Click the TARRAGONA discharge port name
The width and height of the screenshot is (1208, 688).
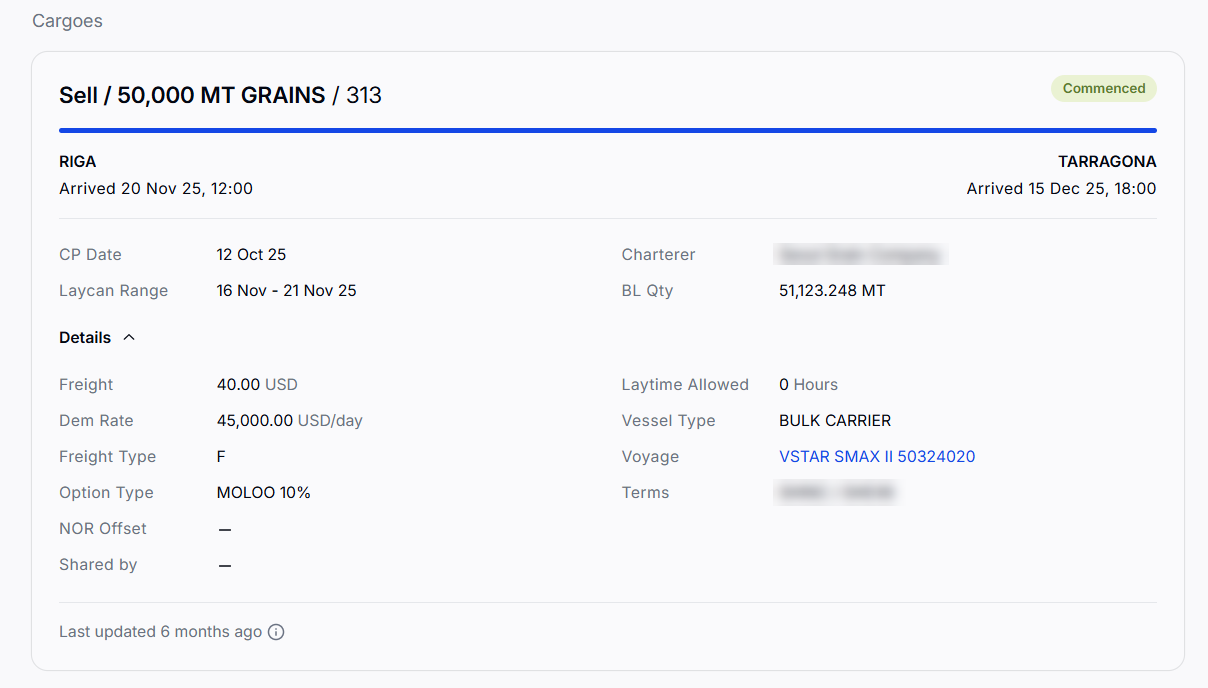[1107, 161]
